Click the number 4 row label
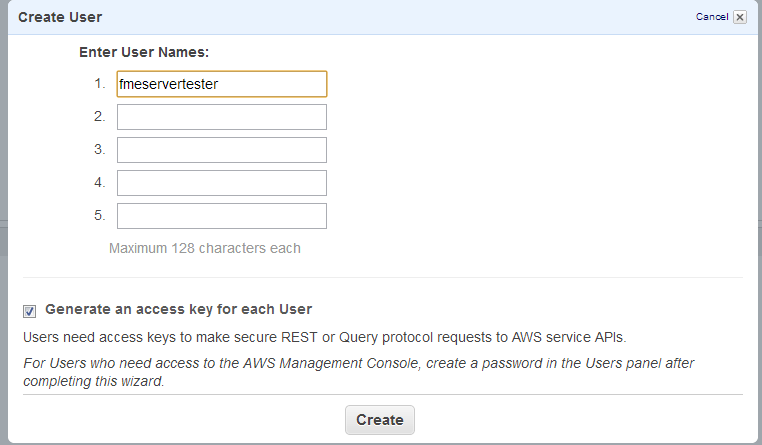Viewport: 762px width, 445px height. pos(100,183)
